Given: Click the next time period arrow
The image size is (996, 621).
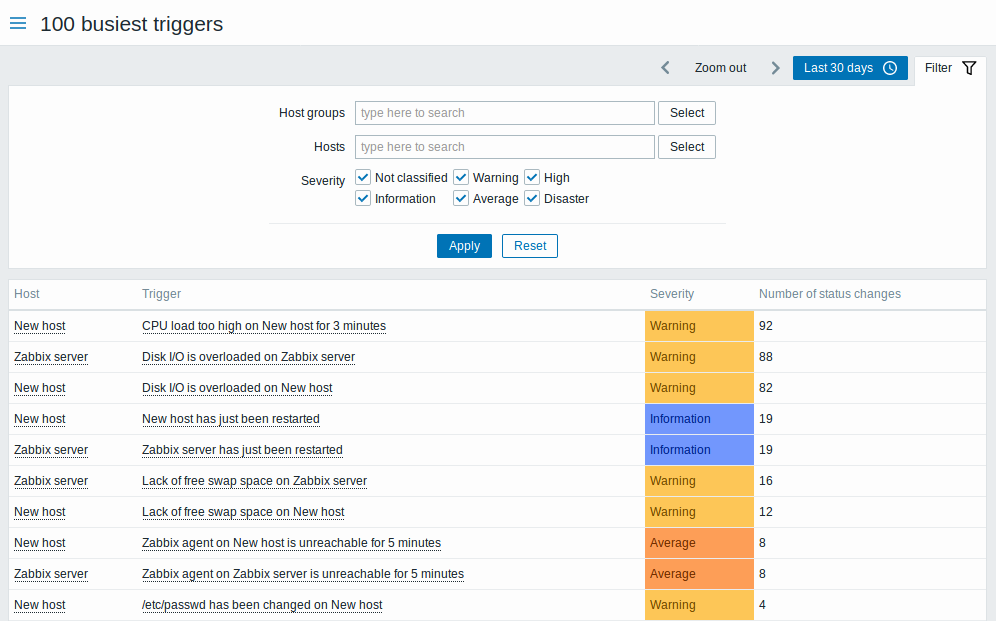Looking at the screenshot, I should coord(775,68).
